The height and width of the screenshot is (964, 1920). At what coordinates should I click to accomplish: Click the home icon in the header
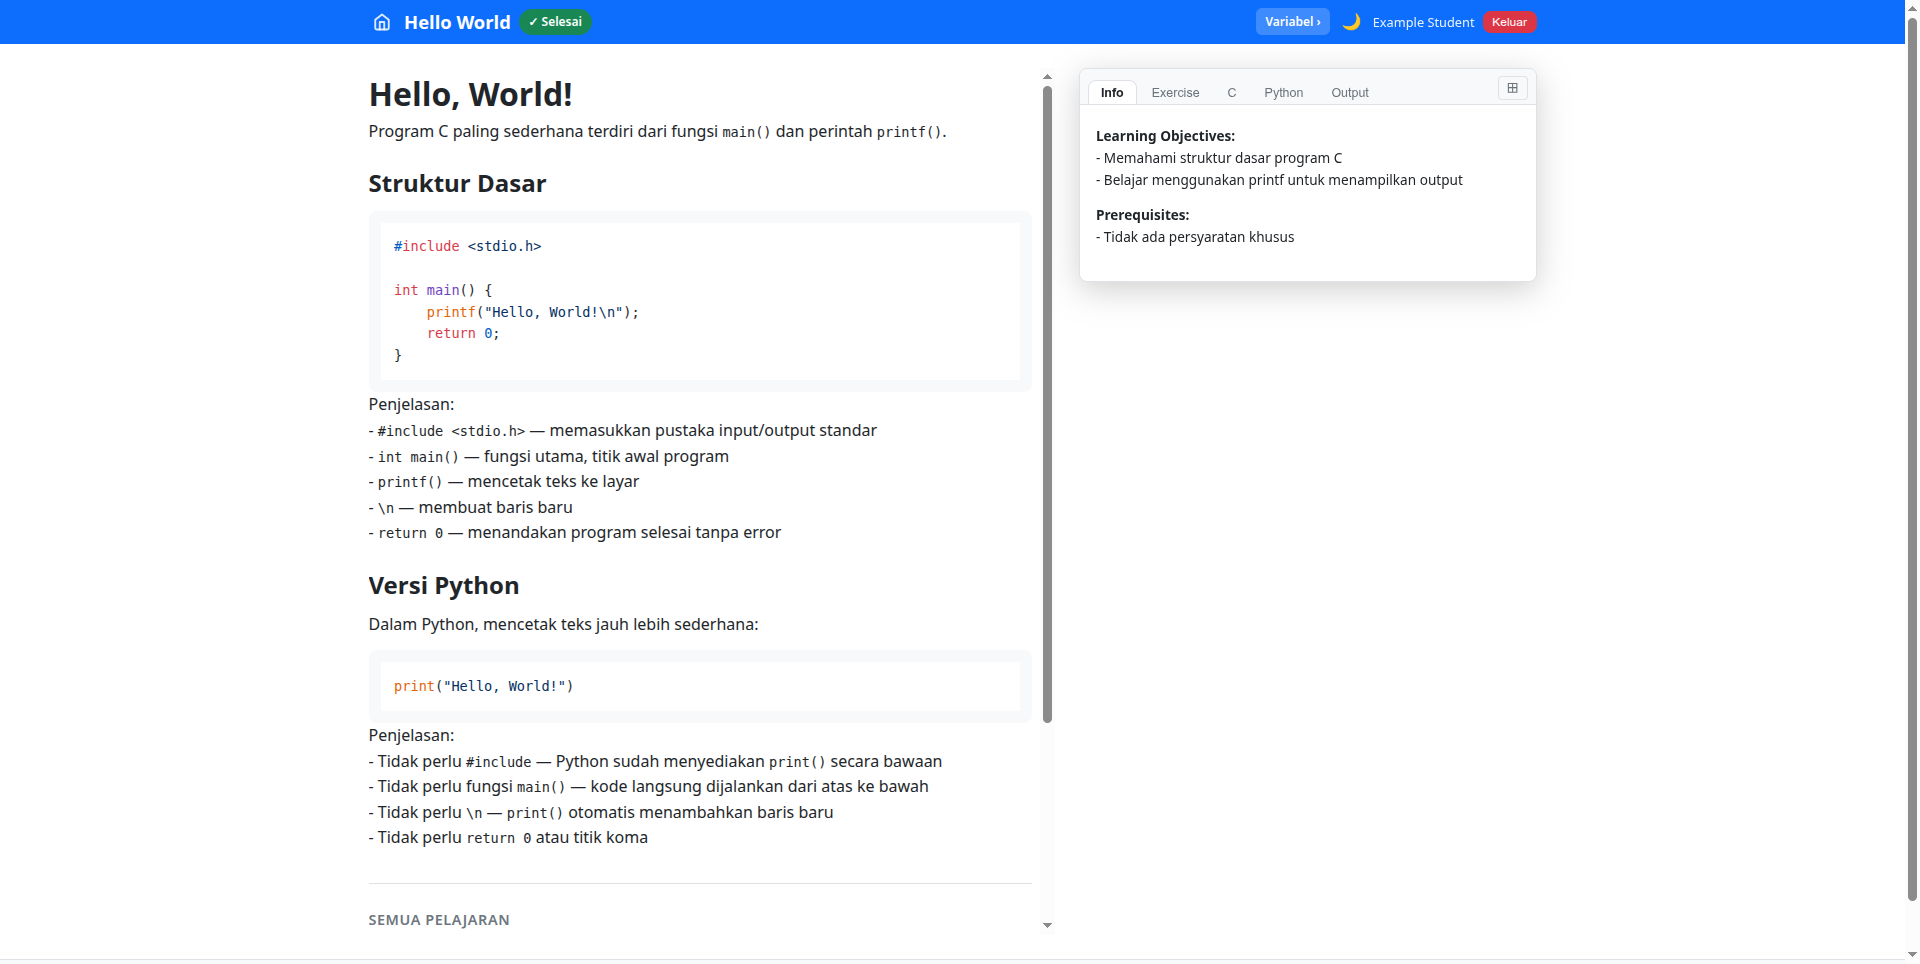[x=381, y=22]
